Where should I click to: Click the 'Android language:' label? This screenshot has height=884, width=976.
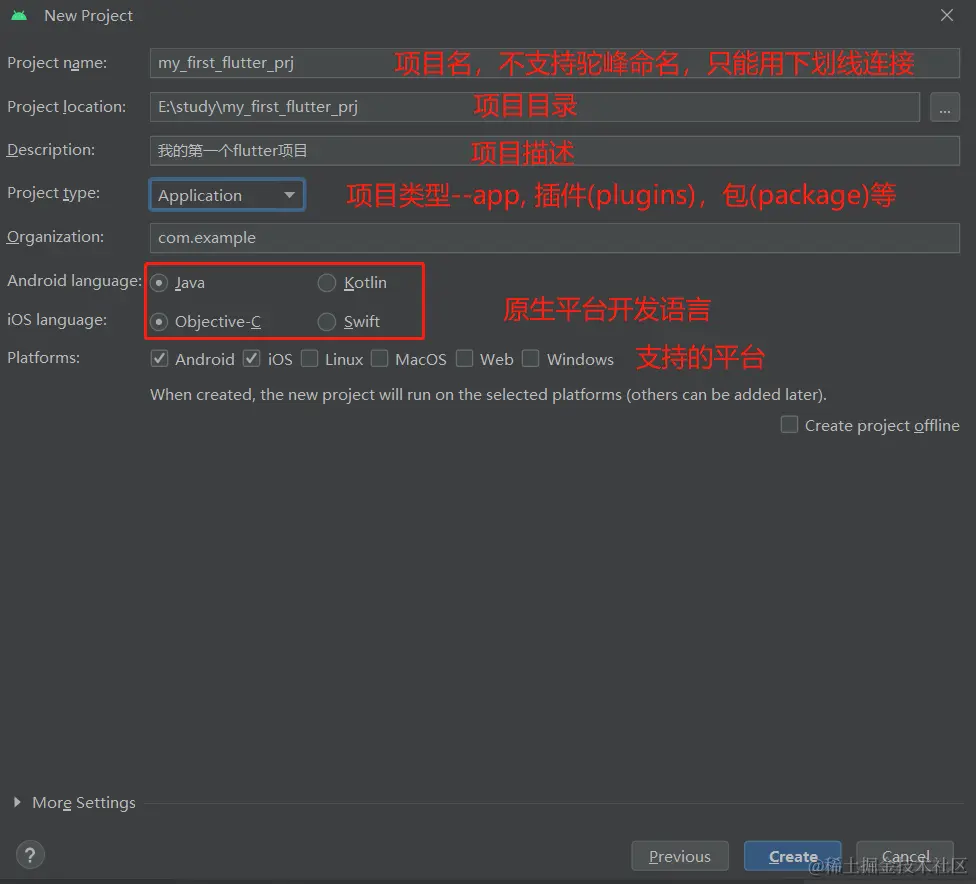point(74,281)
